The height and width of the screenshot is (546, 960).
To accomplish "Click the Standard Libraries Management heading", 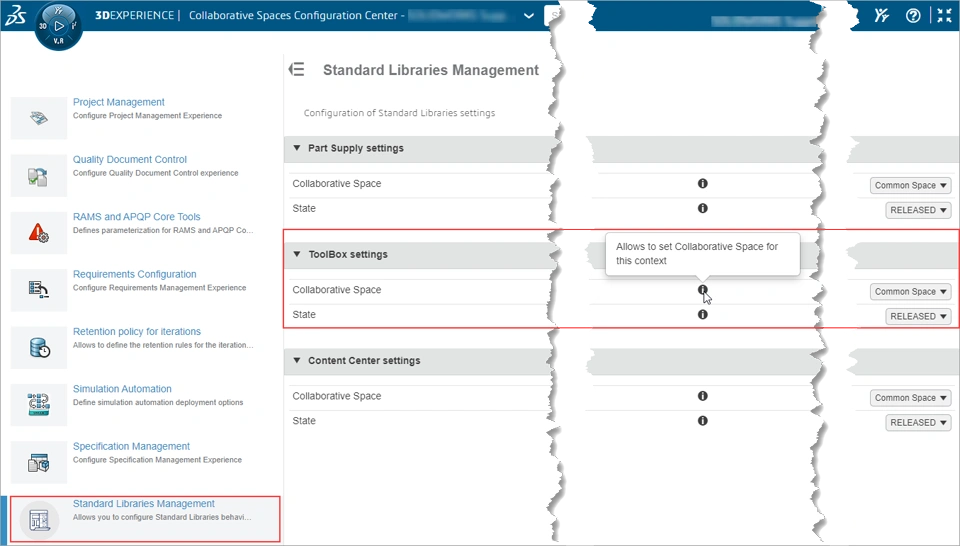I will [x=431, y=70].
